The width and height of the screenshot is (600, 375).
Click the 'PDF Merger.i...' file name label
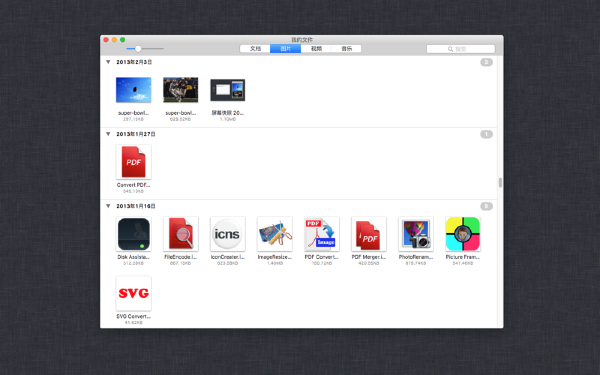click(369, 257)
